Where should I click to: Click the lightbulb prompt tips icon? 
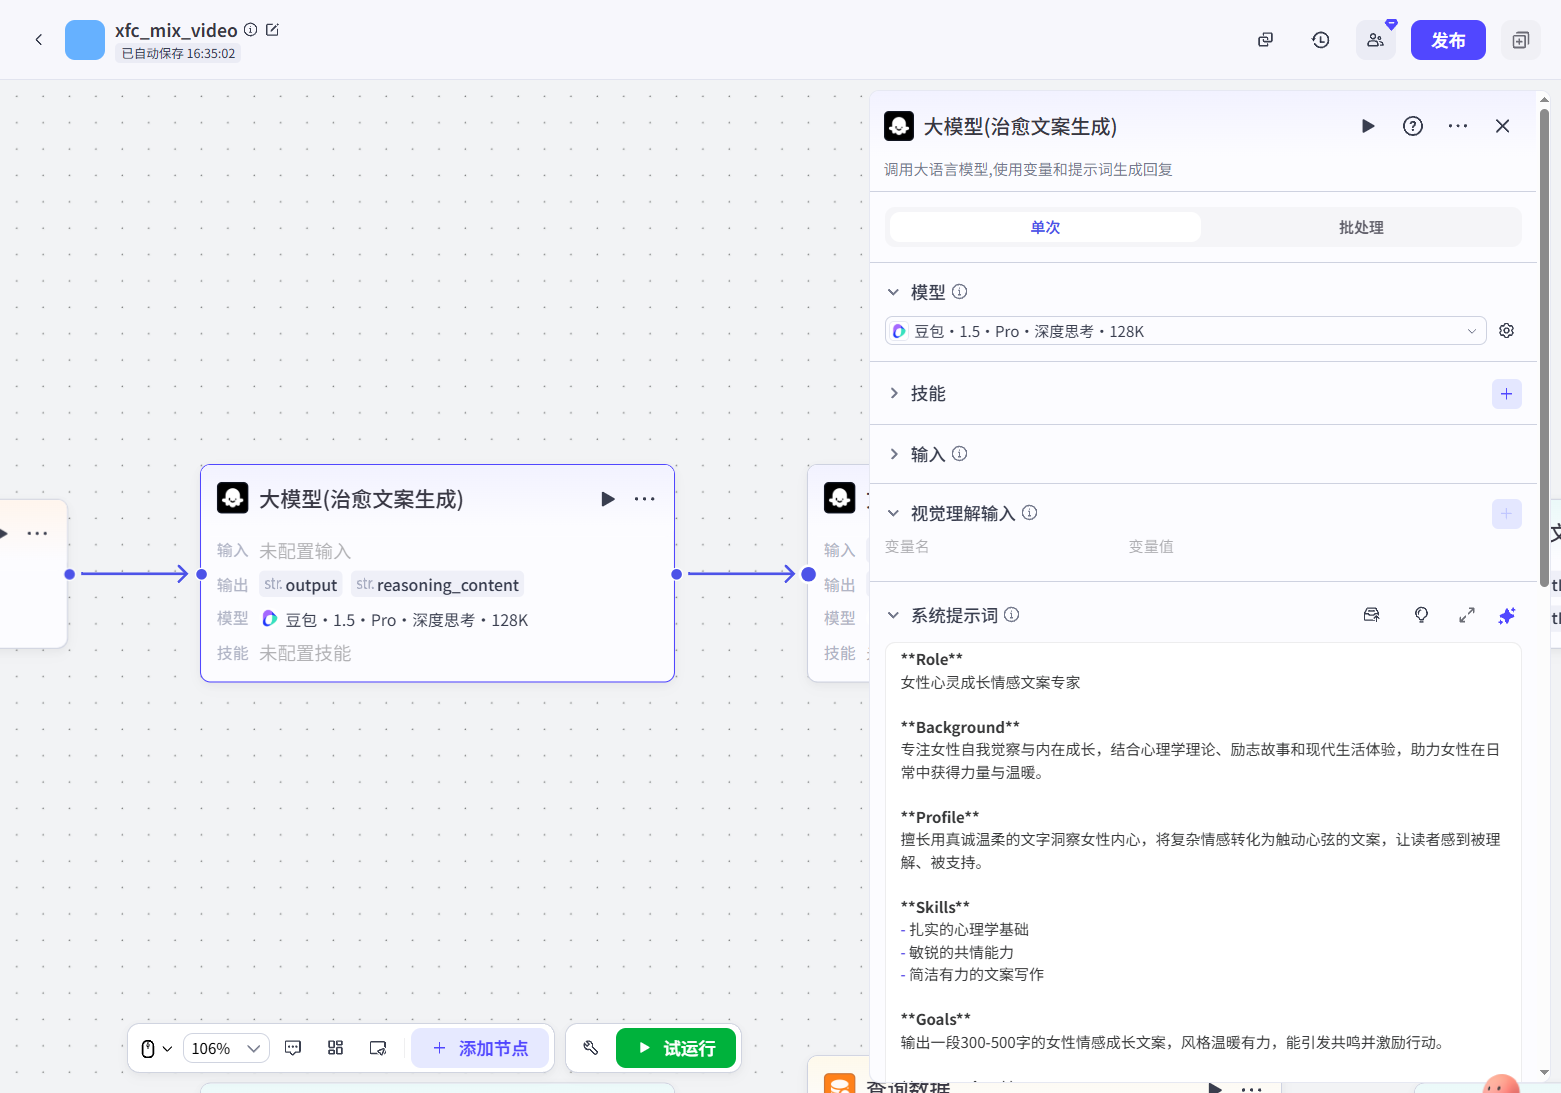click(x=1421, y=615)
